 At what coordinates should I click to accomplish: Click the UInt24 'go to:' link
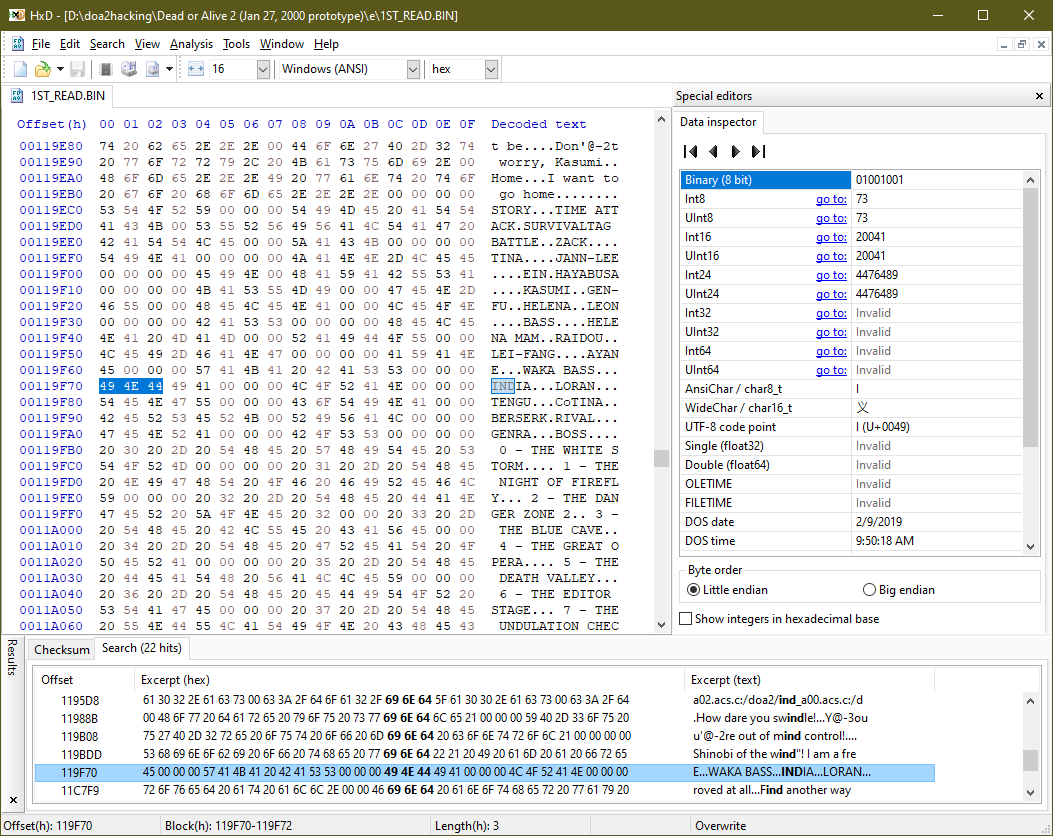(830, 294)
